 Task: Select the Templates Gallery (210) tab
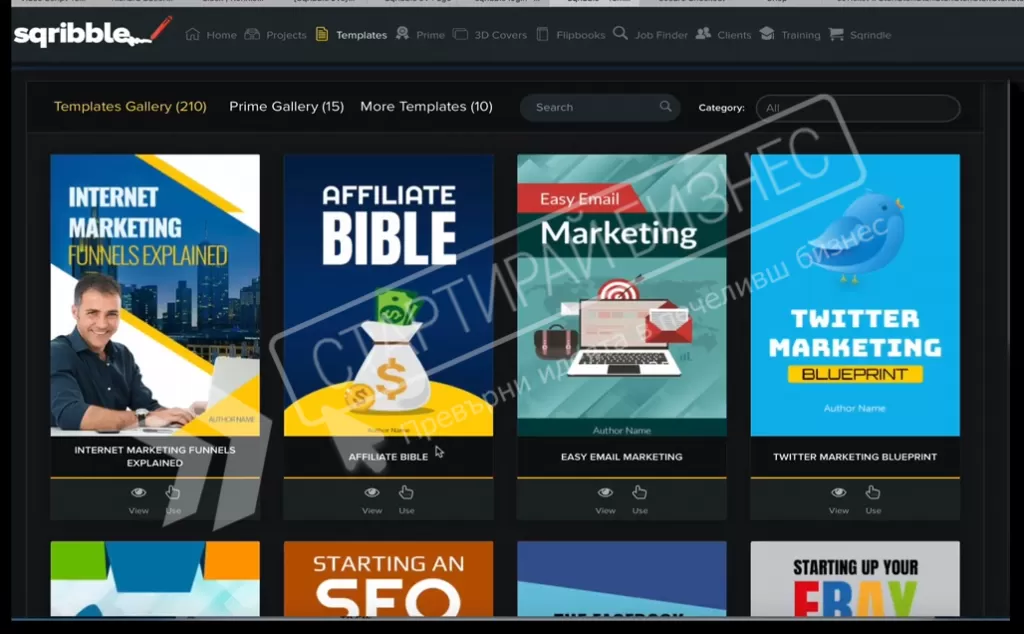click(x=130, y=106)
